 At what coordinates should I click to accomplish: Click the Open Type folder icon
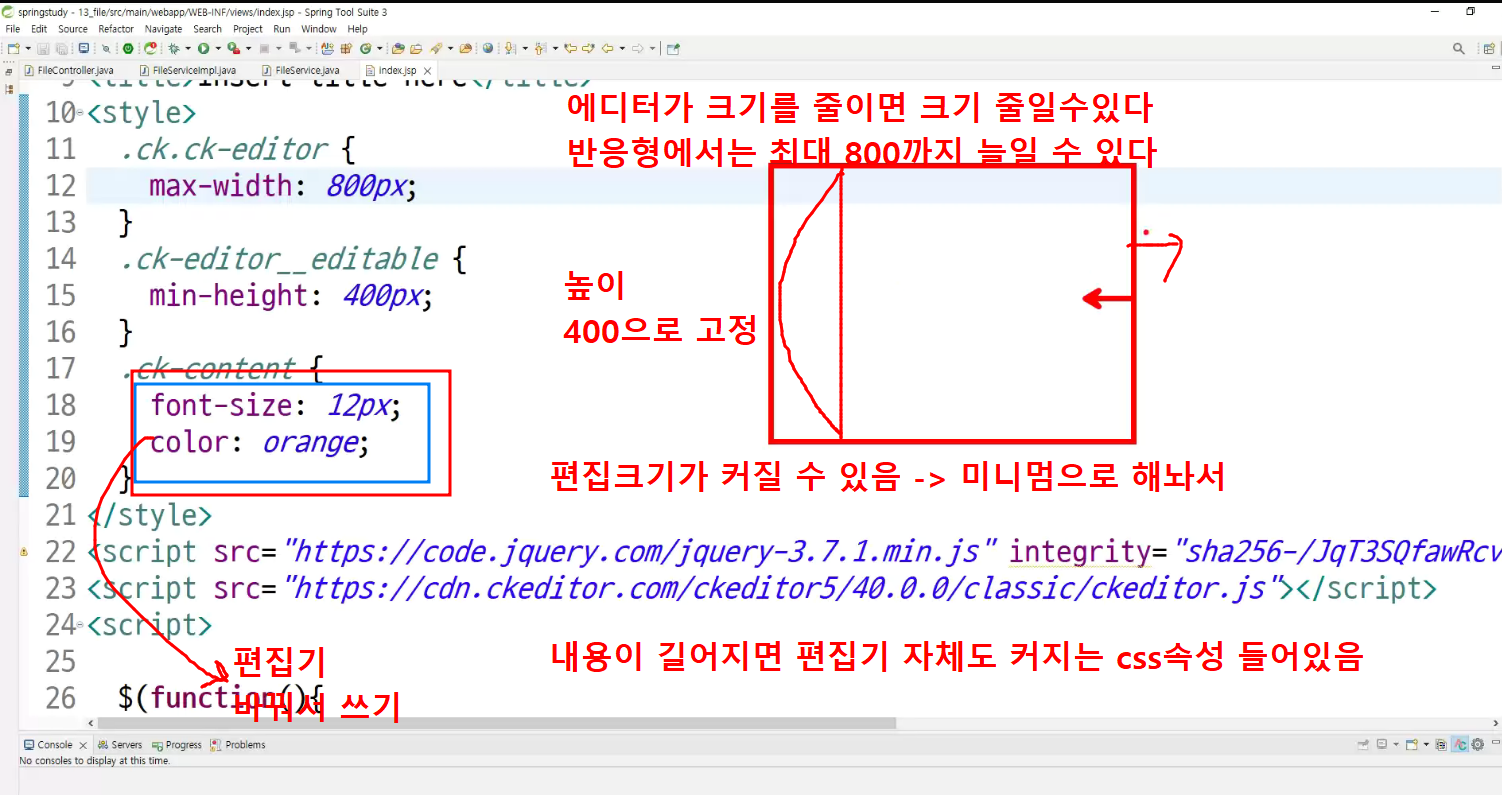398,48
